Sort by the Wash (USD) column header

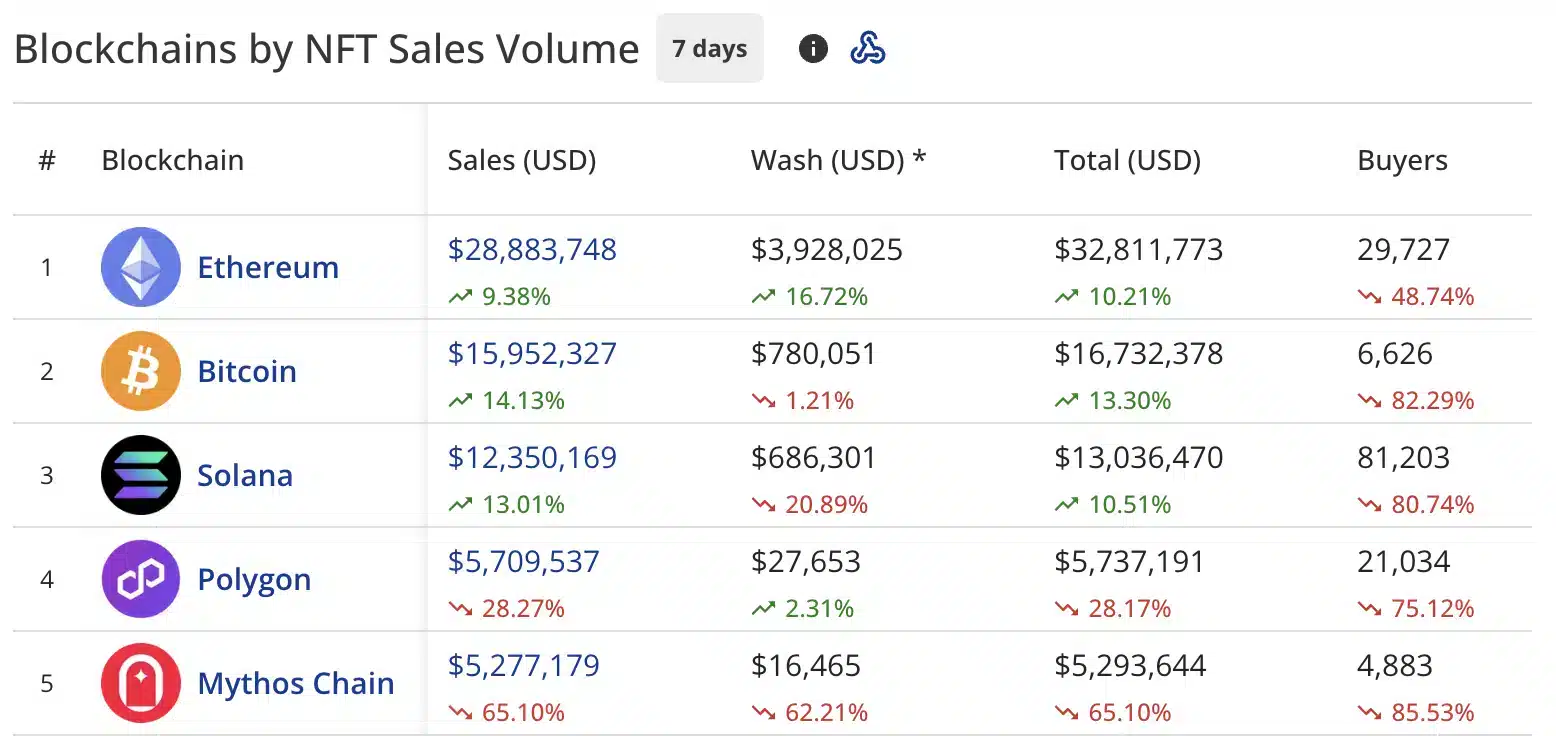839,160
